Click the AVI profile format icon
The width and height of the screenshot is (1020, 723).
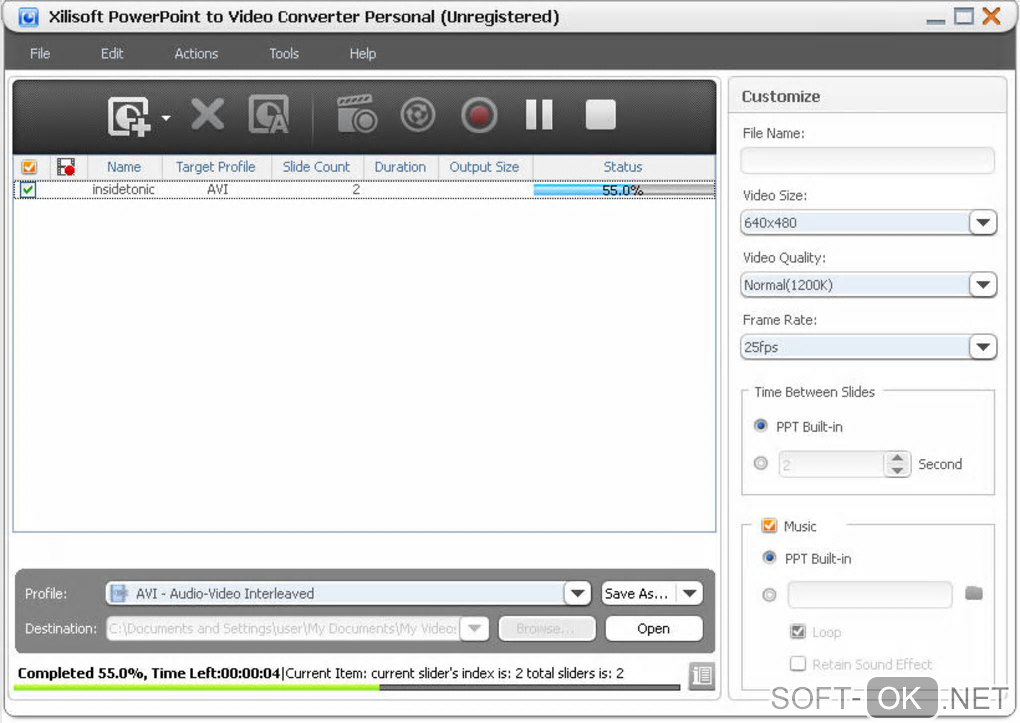pos(119,593)
